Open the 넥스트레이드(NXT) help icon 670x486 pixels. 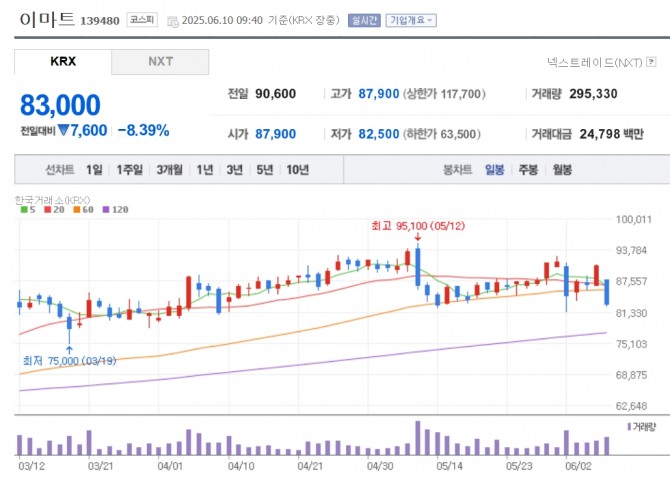point(651,62)
